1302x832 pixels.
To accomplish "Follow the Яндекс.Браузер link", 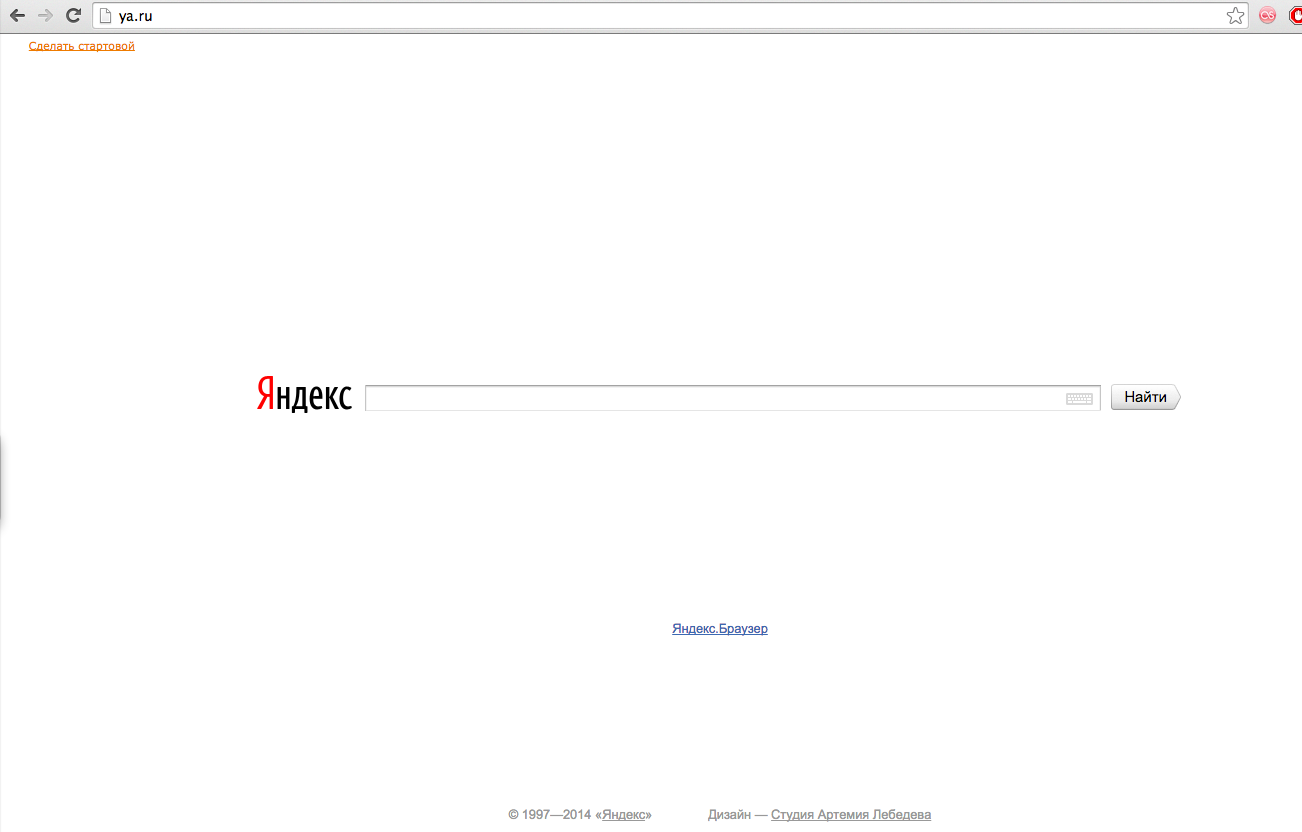I will [720, 629].
